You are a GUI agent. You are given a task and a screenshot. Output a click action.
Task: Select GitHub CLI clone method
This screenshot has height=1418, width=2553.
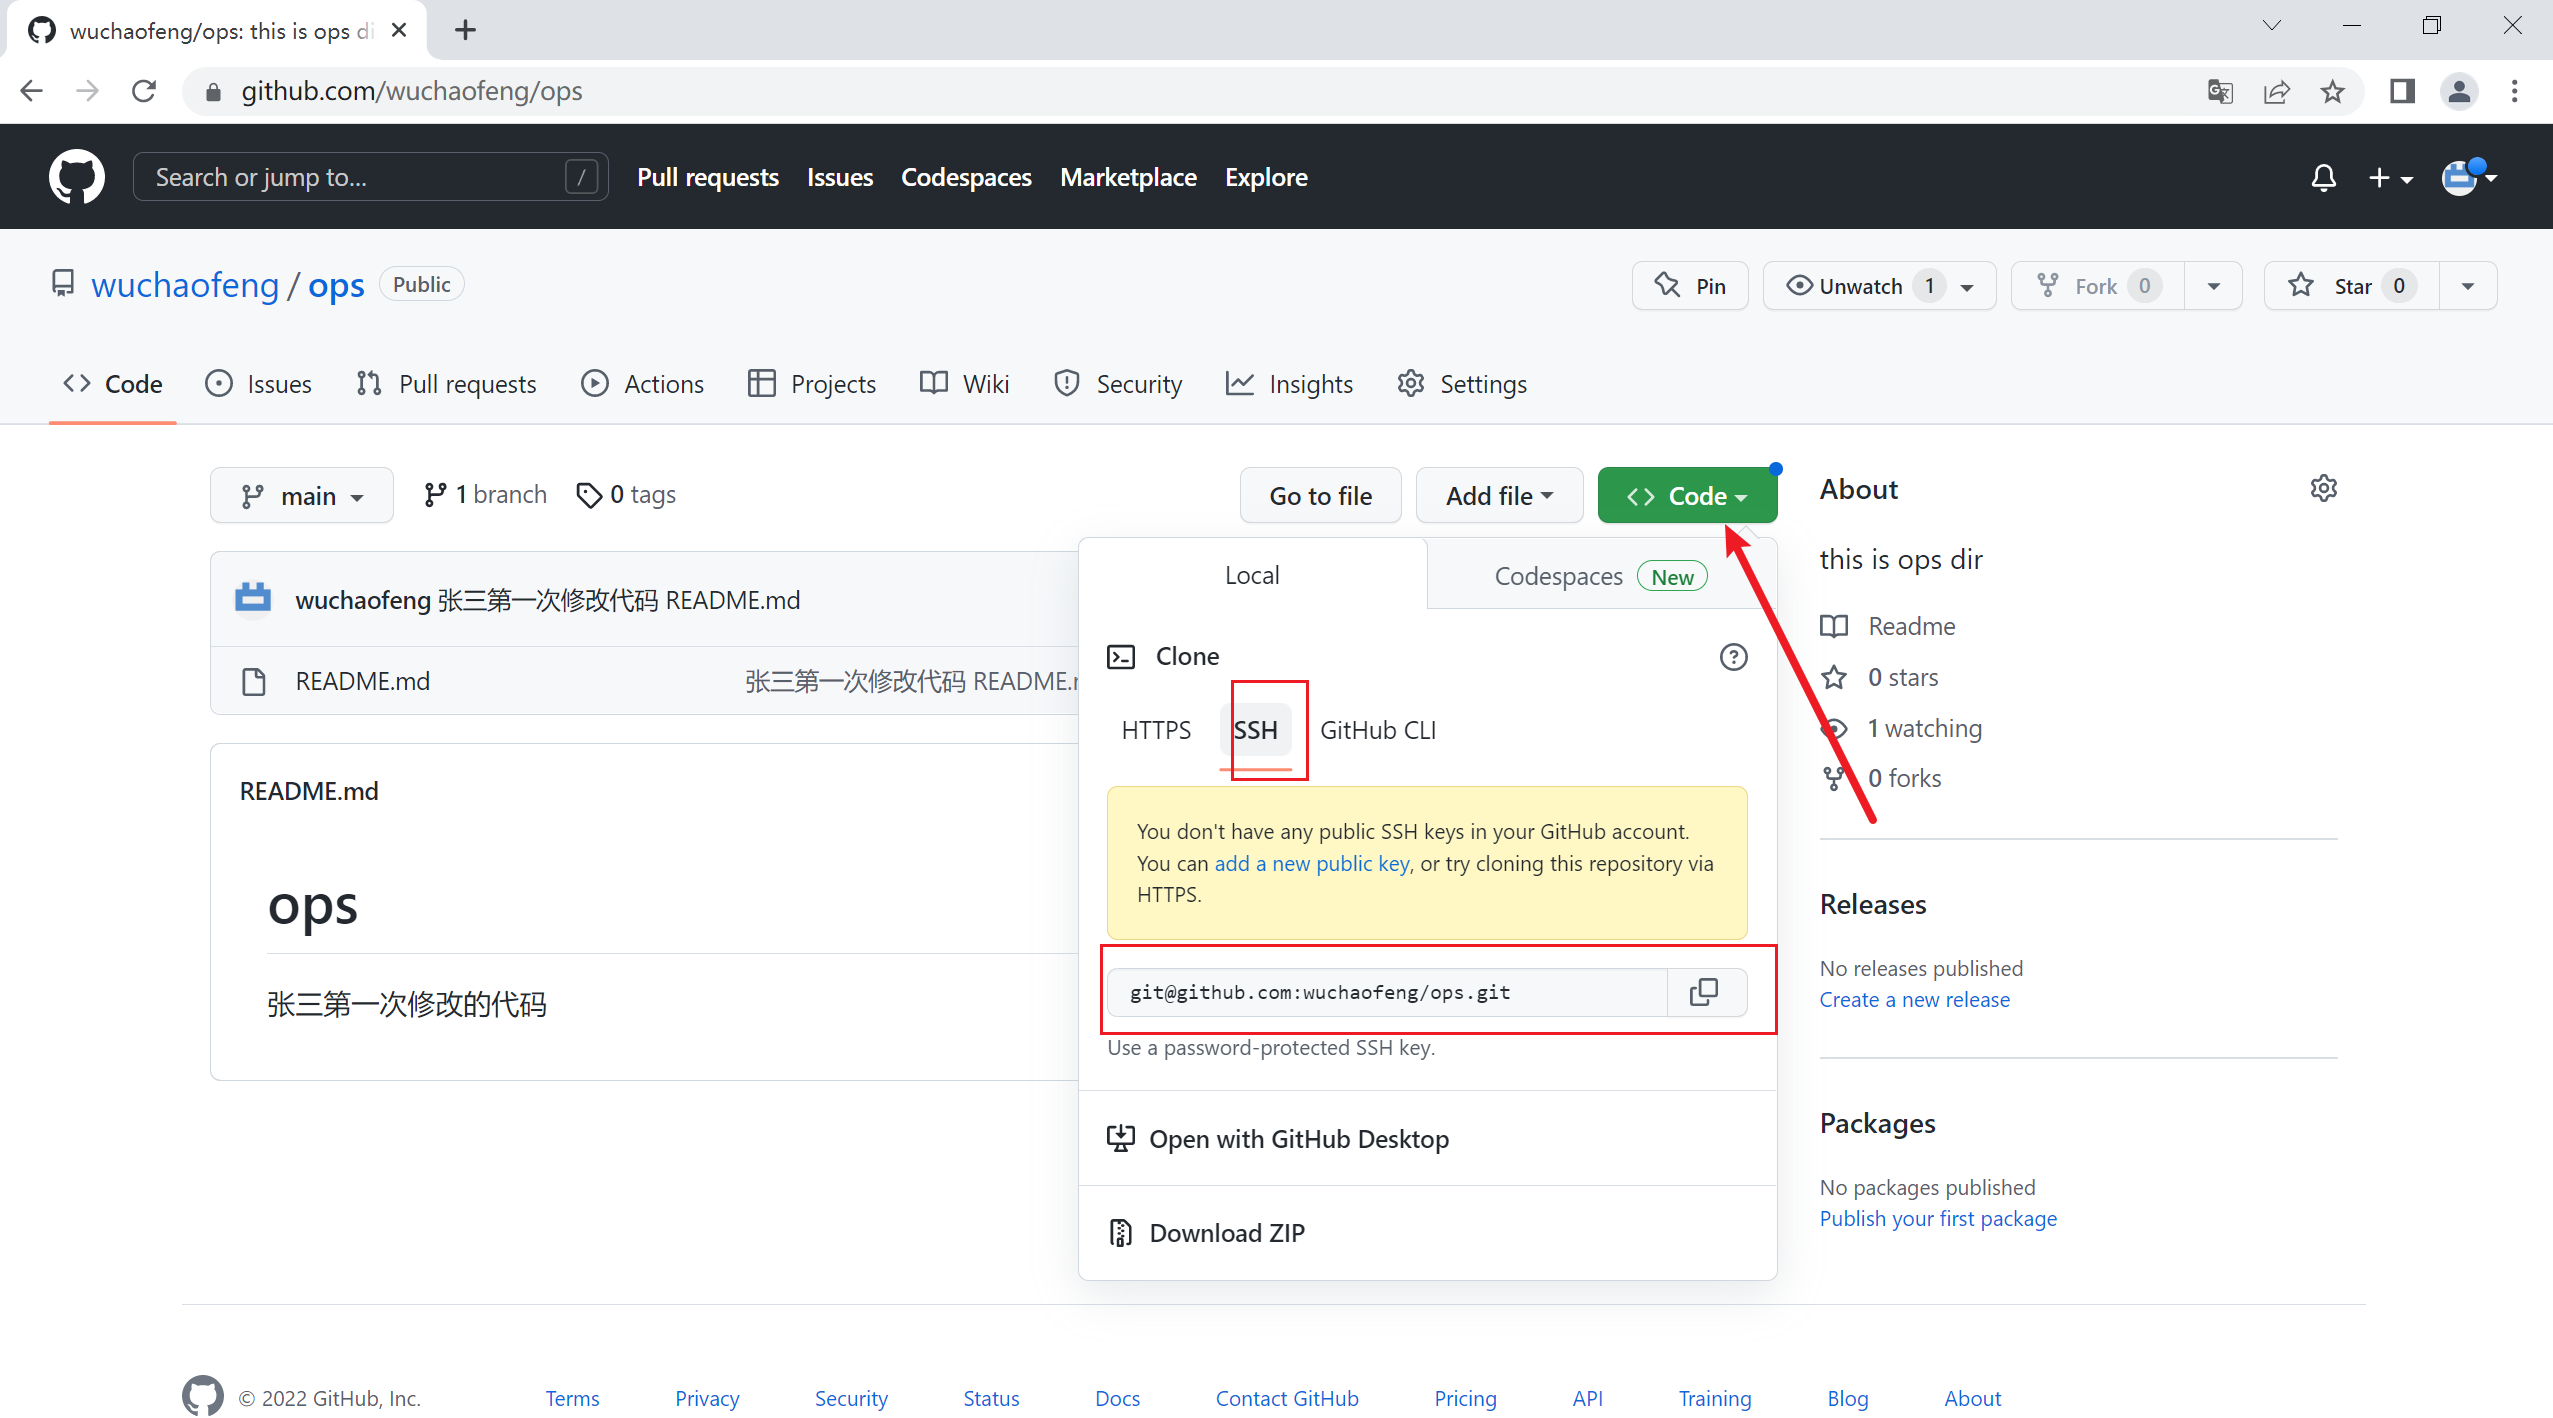point(1378,730)
